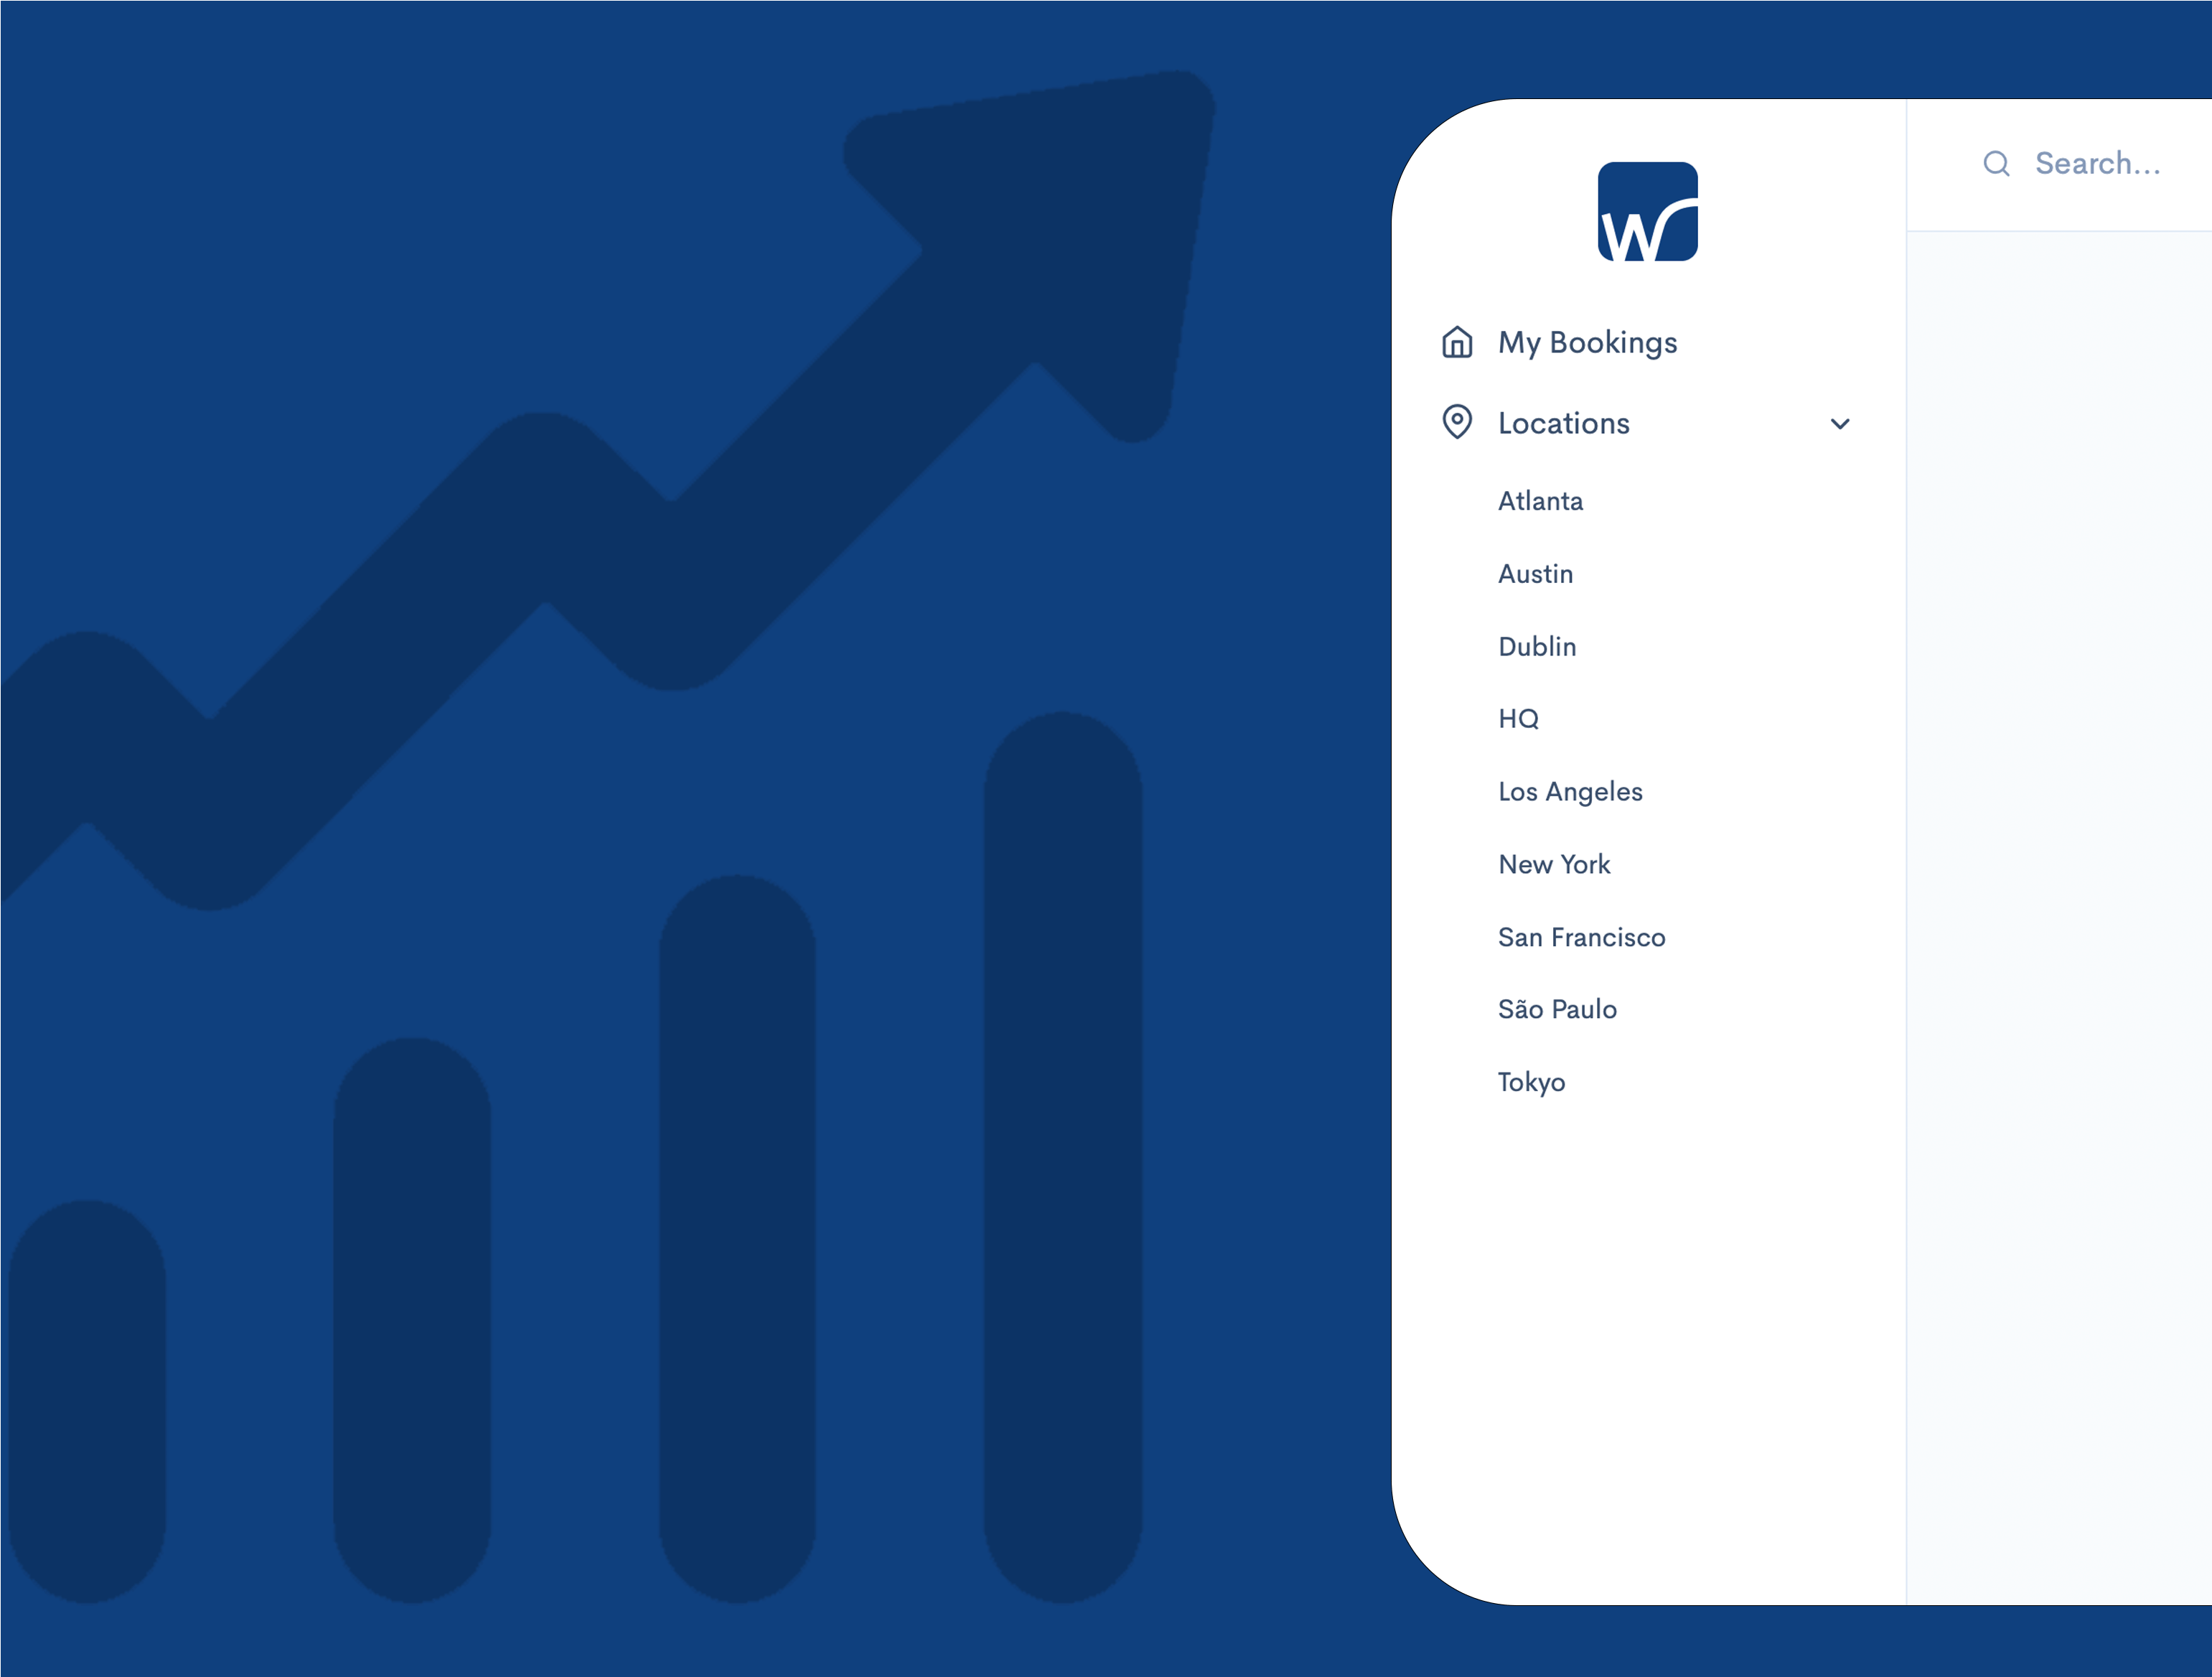Image resolution: width=2212 pixels, height=1677 pixels.
Task: Click the San Francisco location link
Action: coord(1580,935)
